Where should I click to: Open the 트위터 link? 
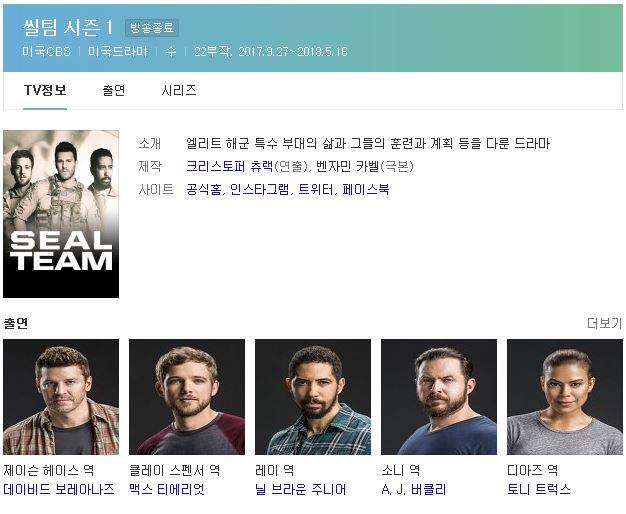(315, 189)
